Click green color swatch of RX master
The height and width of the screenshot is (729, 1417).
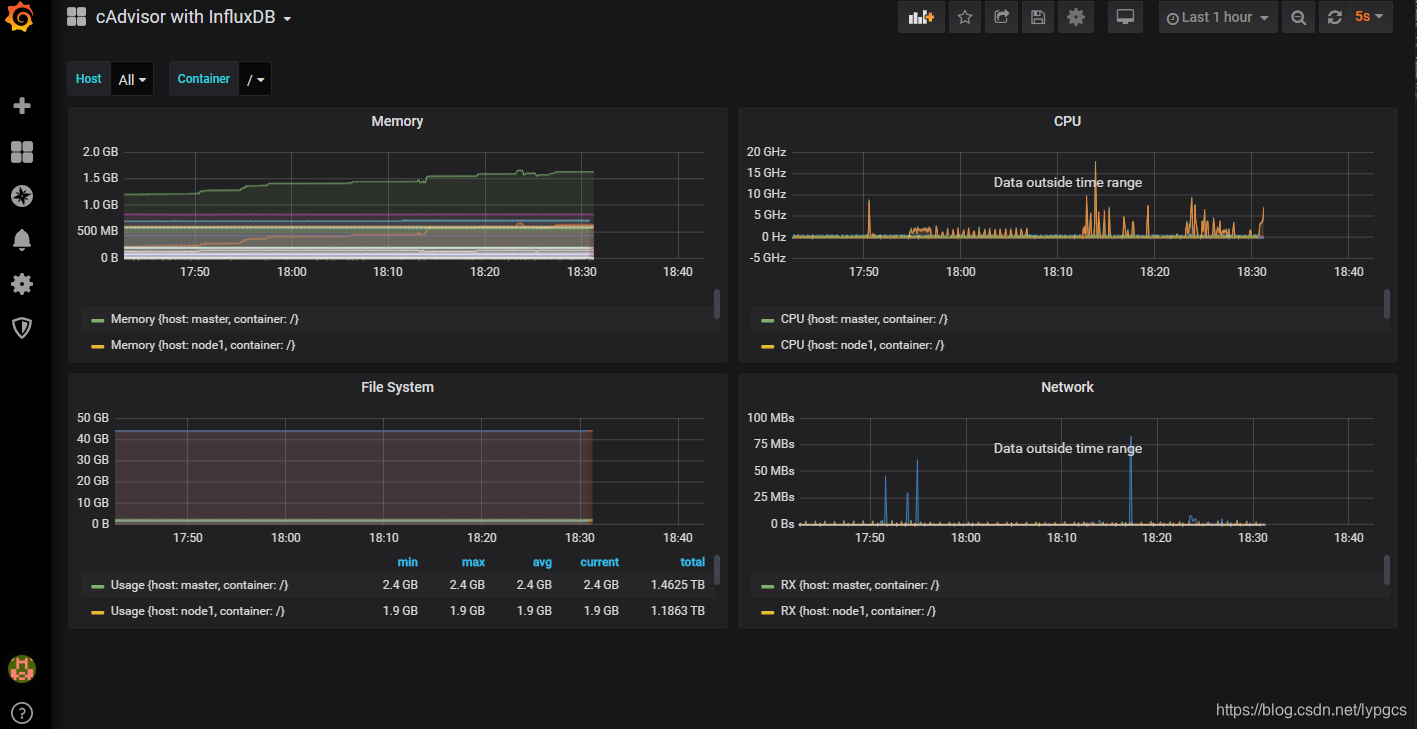(767, 586)
